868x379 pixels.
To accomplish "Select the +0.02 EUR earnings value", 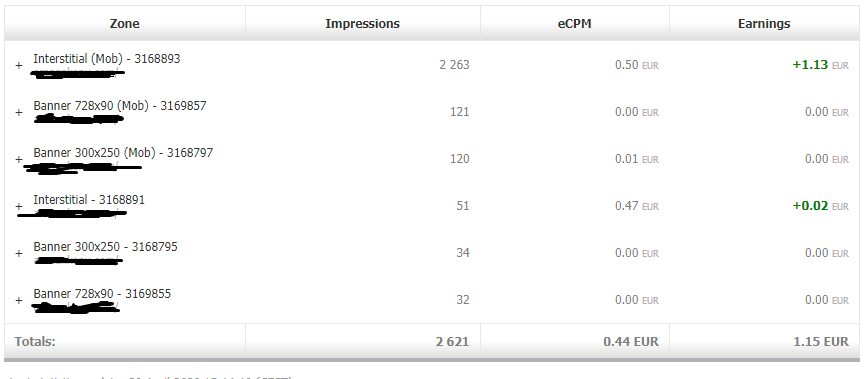I will pos(820,206).
